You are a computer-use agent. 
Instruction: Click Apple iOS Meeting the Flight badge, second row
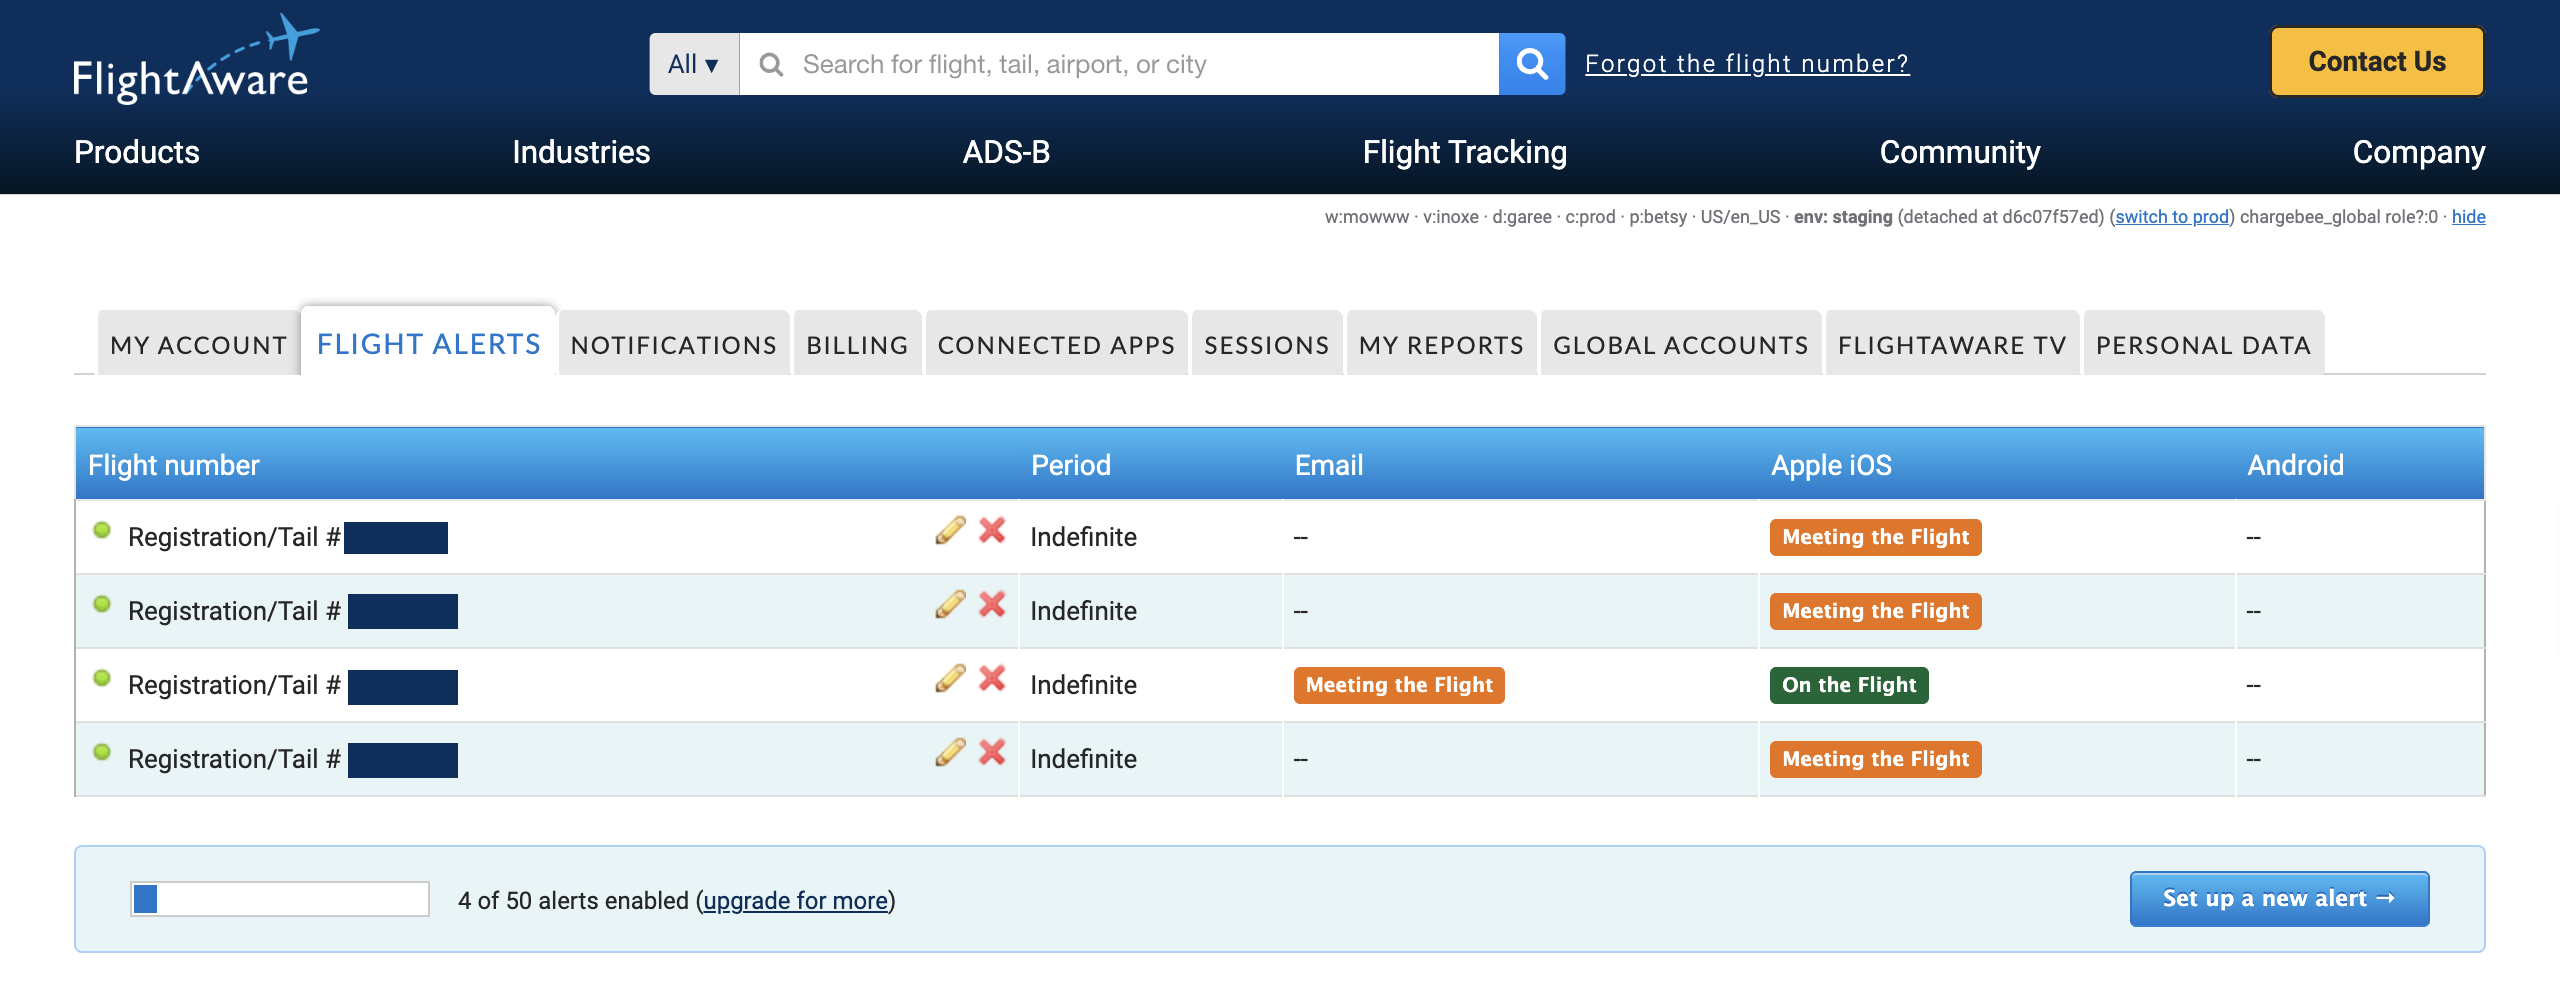click(x=1875, y=611)
